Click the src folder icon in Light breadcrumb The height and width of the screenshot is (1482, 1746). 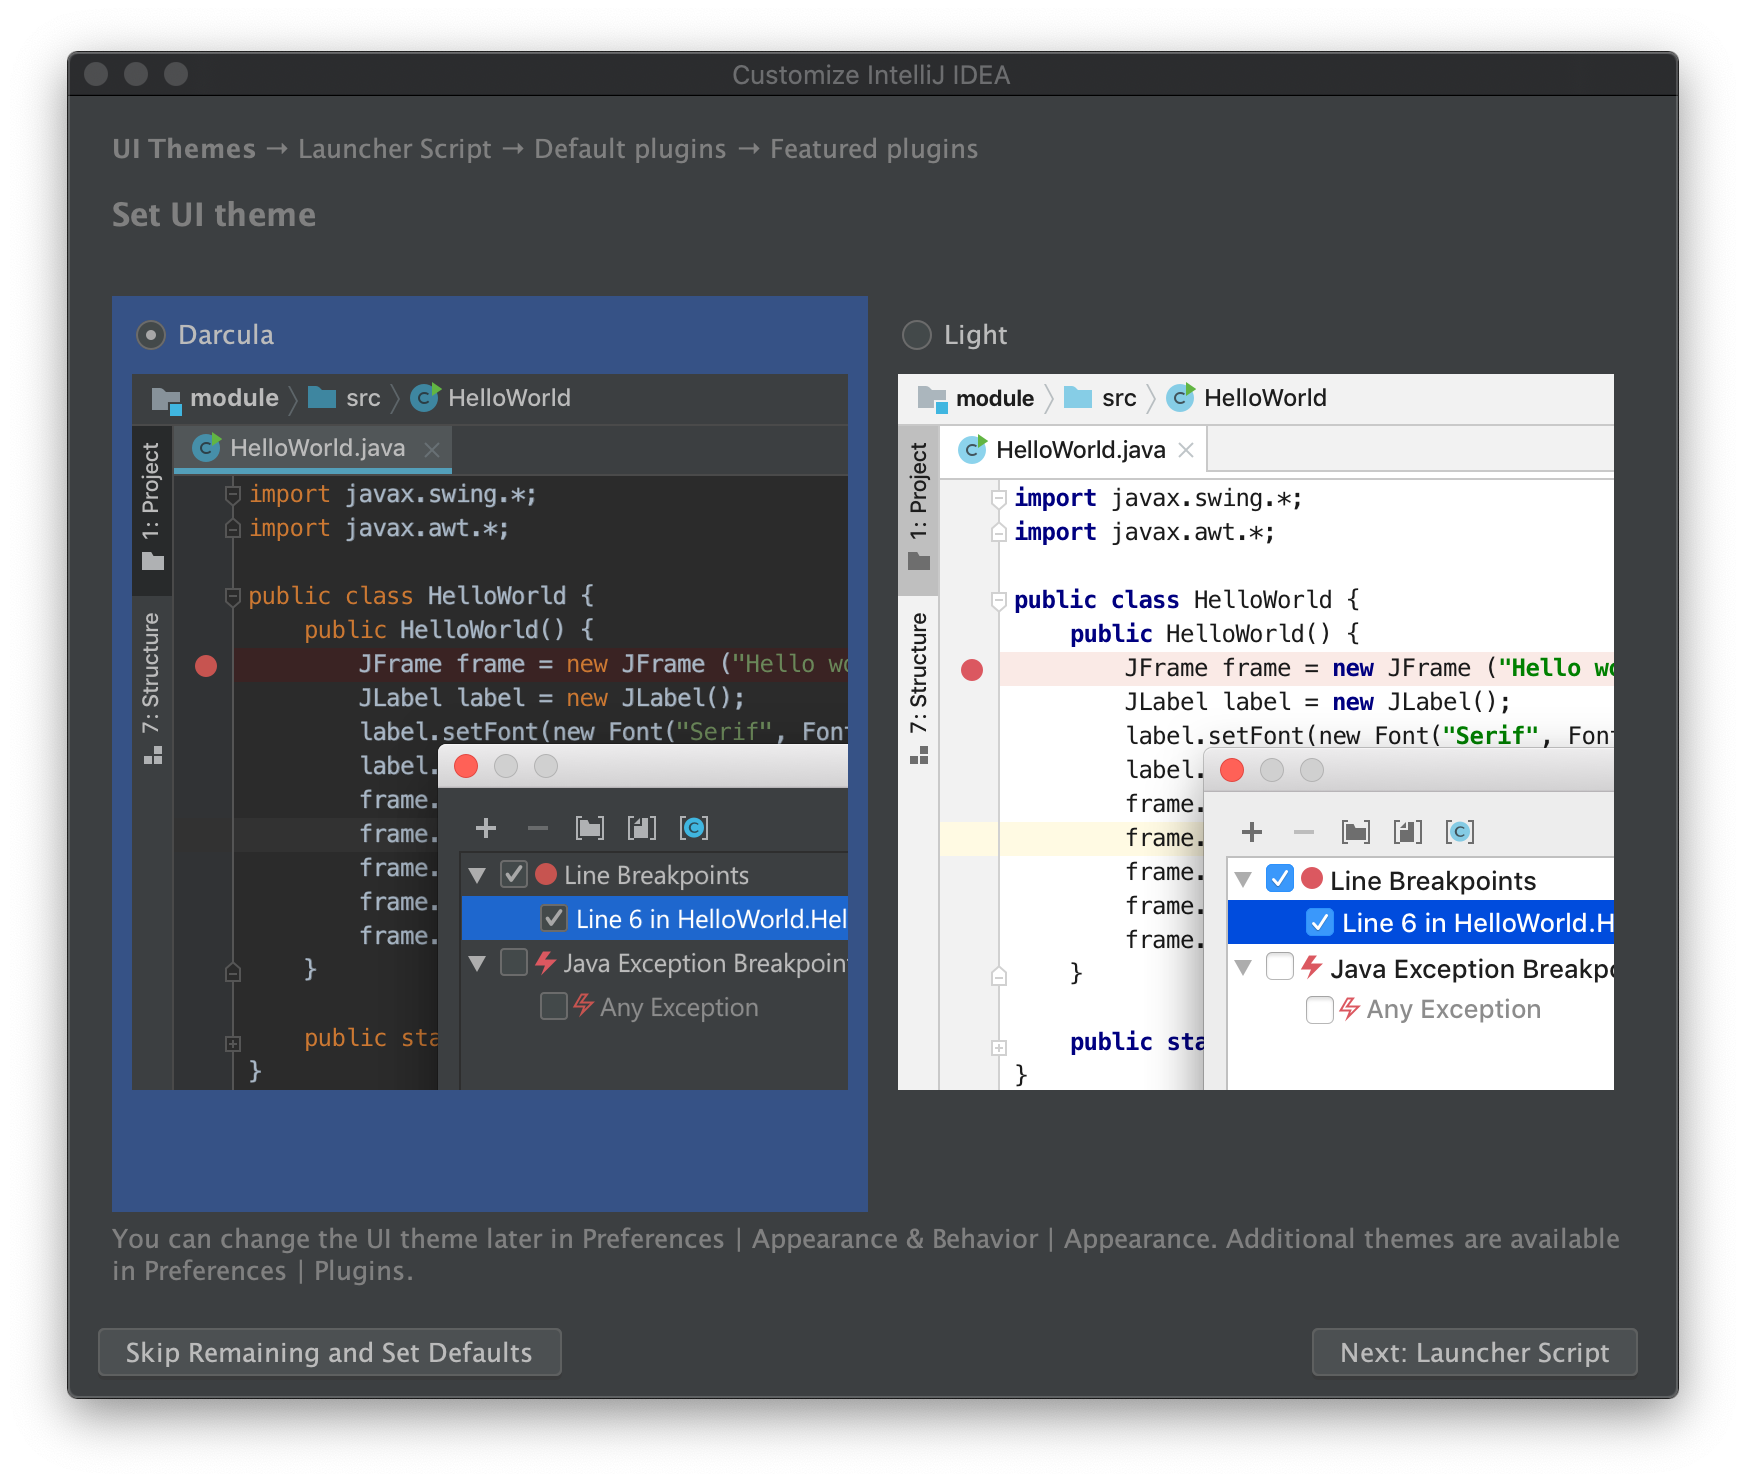pyautogui.click(x=1078, y=398)
